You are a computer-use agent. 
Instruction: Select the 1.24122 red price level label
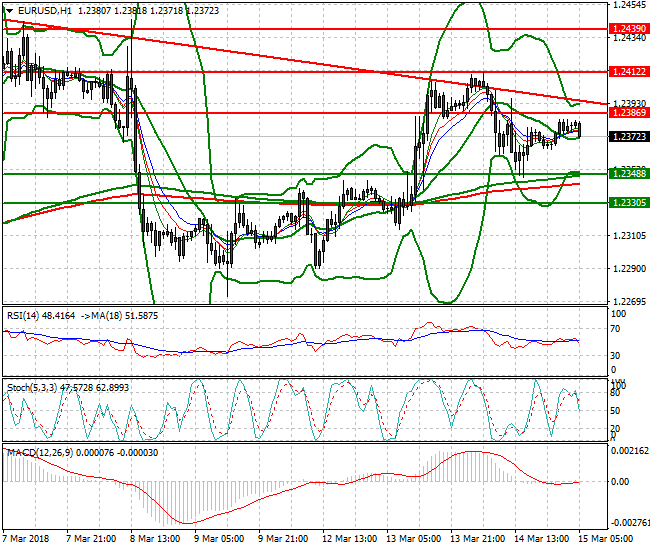[x=629, y=72]
